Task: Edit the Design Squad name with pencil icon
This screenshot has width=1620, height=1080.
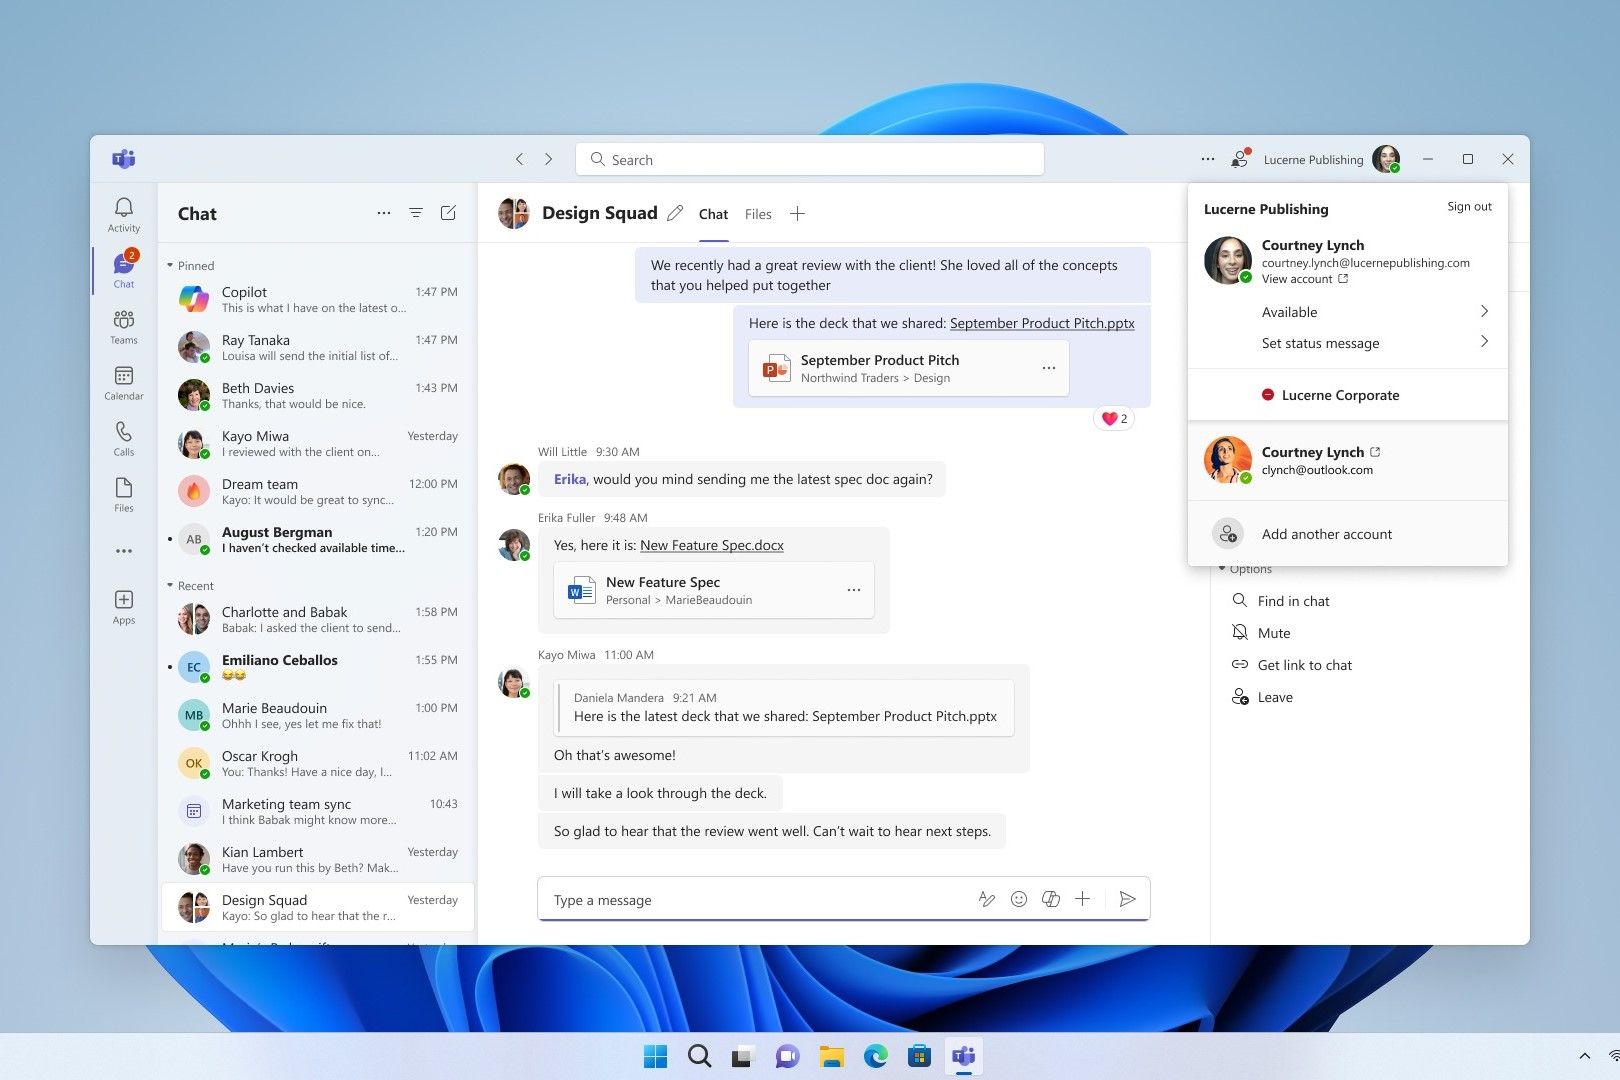Action: [x=675, y=213]
